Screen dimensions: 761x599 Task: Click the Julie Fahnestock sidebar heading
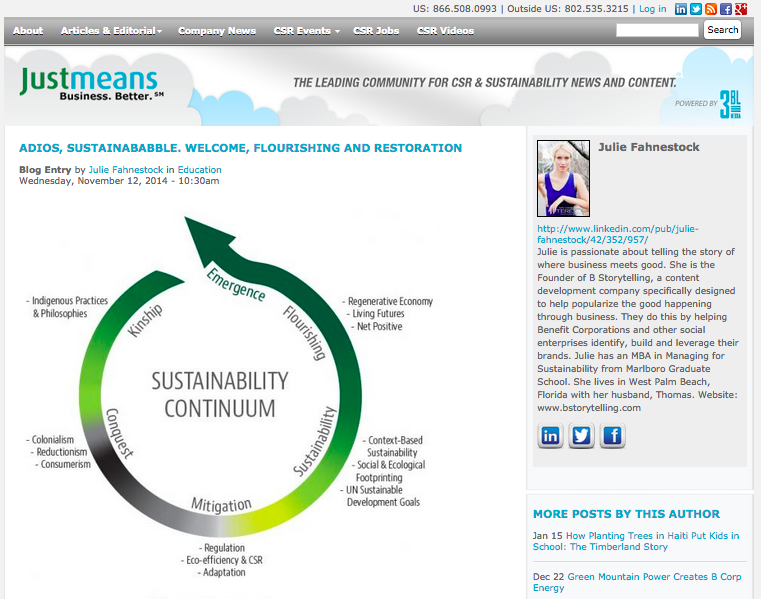(x=648, y=147)
